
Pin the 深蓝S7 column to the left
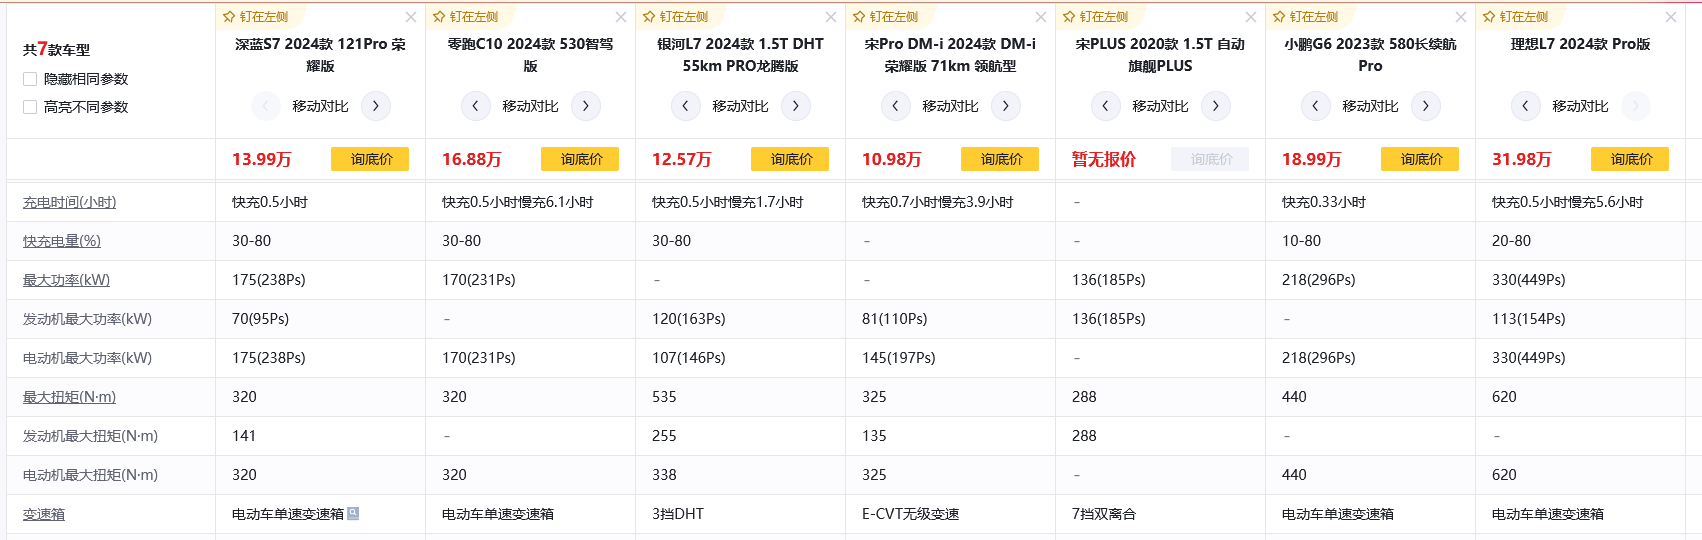[x=255, y=17]
